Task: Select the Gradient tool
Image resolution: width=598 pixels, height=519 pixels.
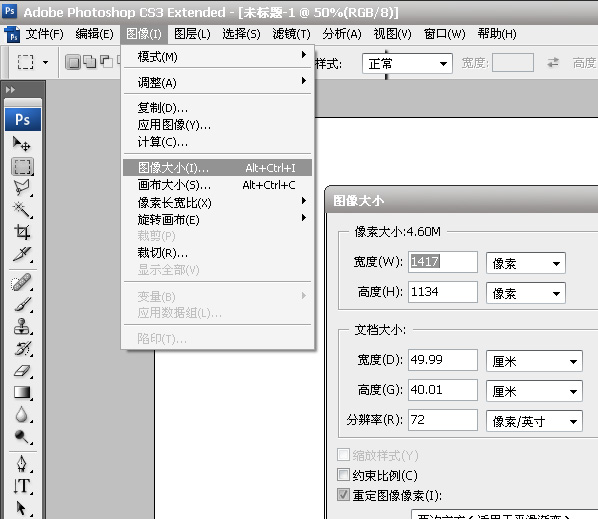Action: tap(22, 392)
